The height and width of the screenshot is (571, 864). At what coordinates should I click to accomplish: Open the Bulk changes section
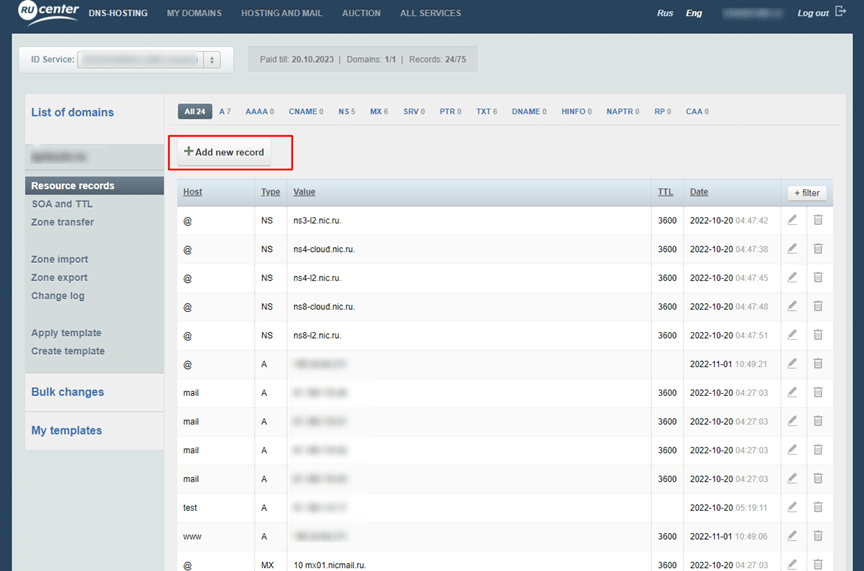tap(67, 392)
